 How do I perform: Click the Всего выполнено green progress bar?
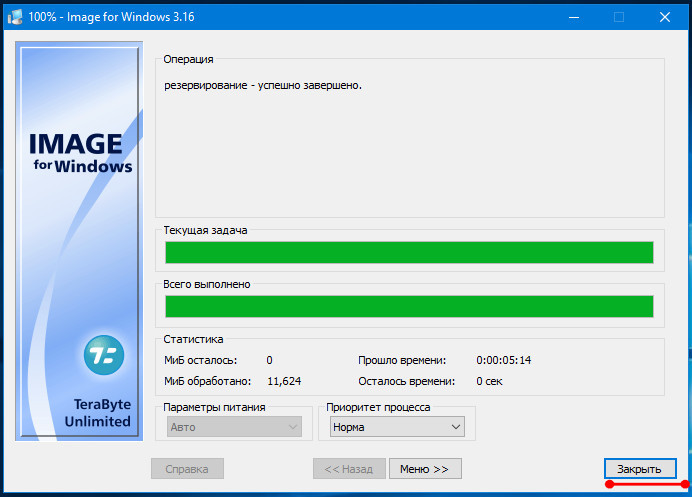[x=409, y=306]
